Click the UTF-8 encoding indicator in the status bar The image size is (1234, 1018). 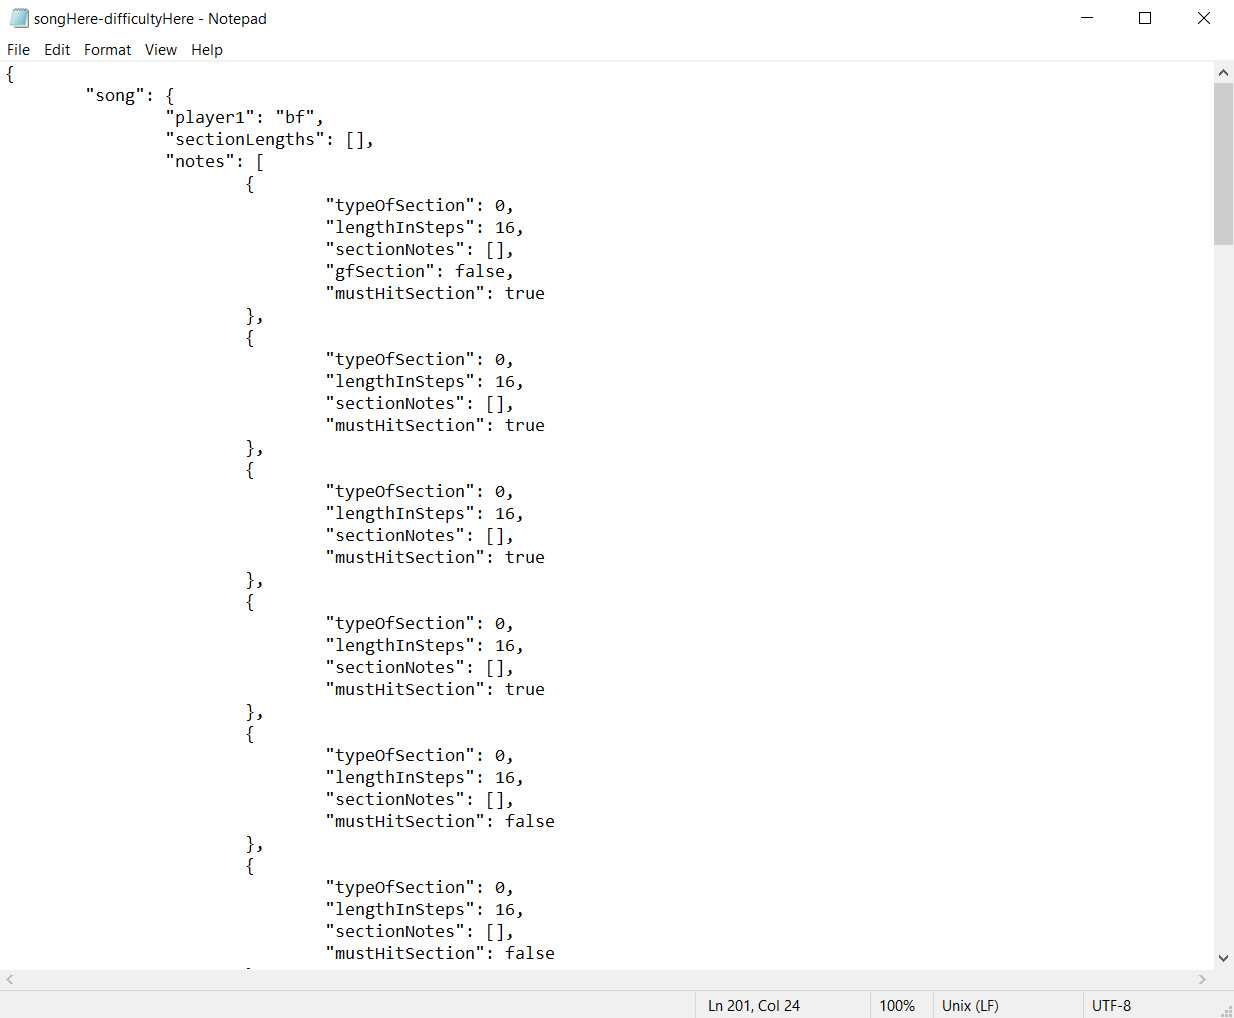point(1110,1005)
